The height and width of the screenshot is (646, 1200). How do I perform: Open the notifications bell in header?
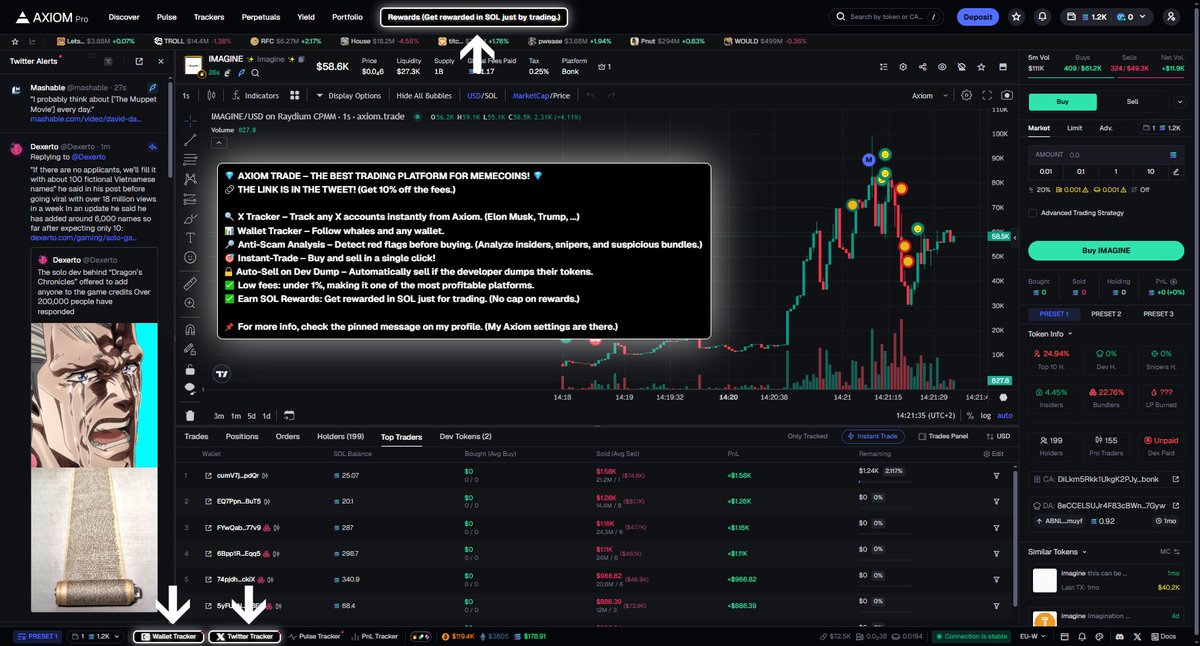[x=1043, y=17]
